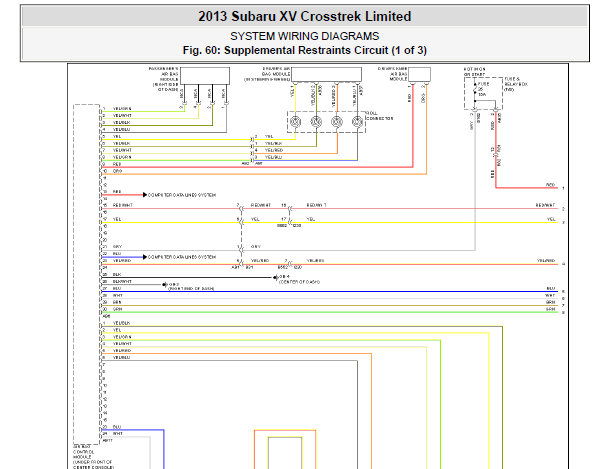
Task: Select the "RED" label beside off-page reference 1
Action: [x=550, y=185]
